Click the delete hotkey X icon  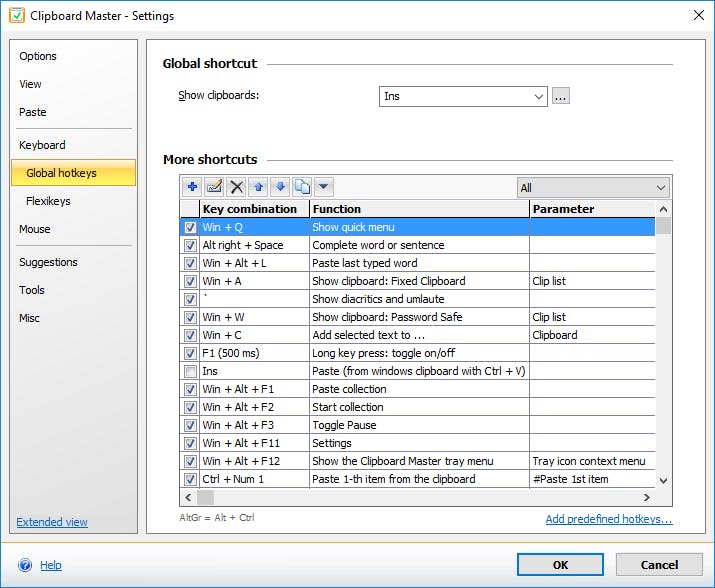(237, 187)
